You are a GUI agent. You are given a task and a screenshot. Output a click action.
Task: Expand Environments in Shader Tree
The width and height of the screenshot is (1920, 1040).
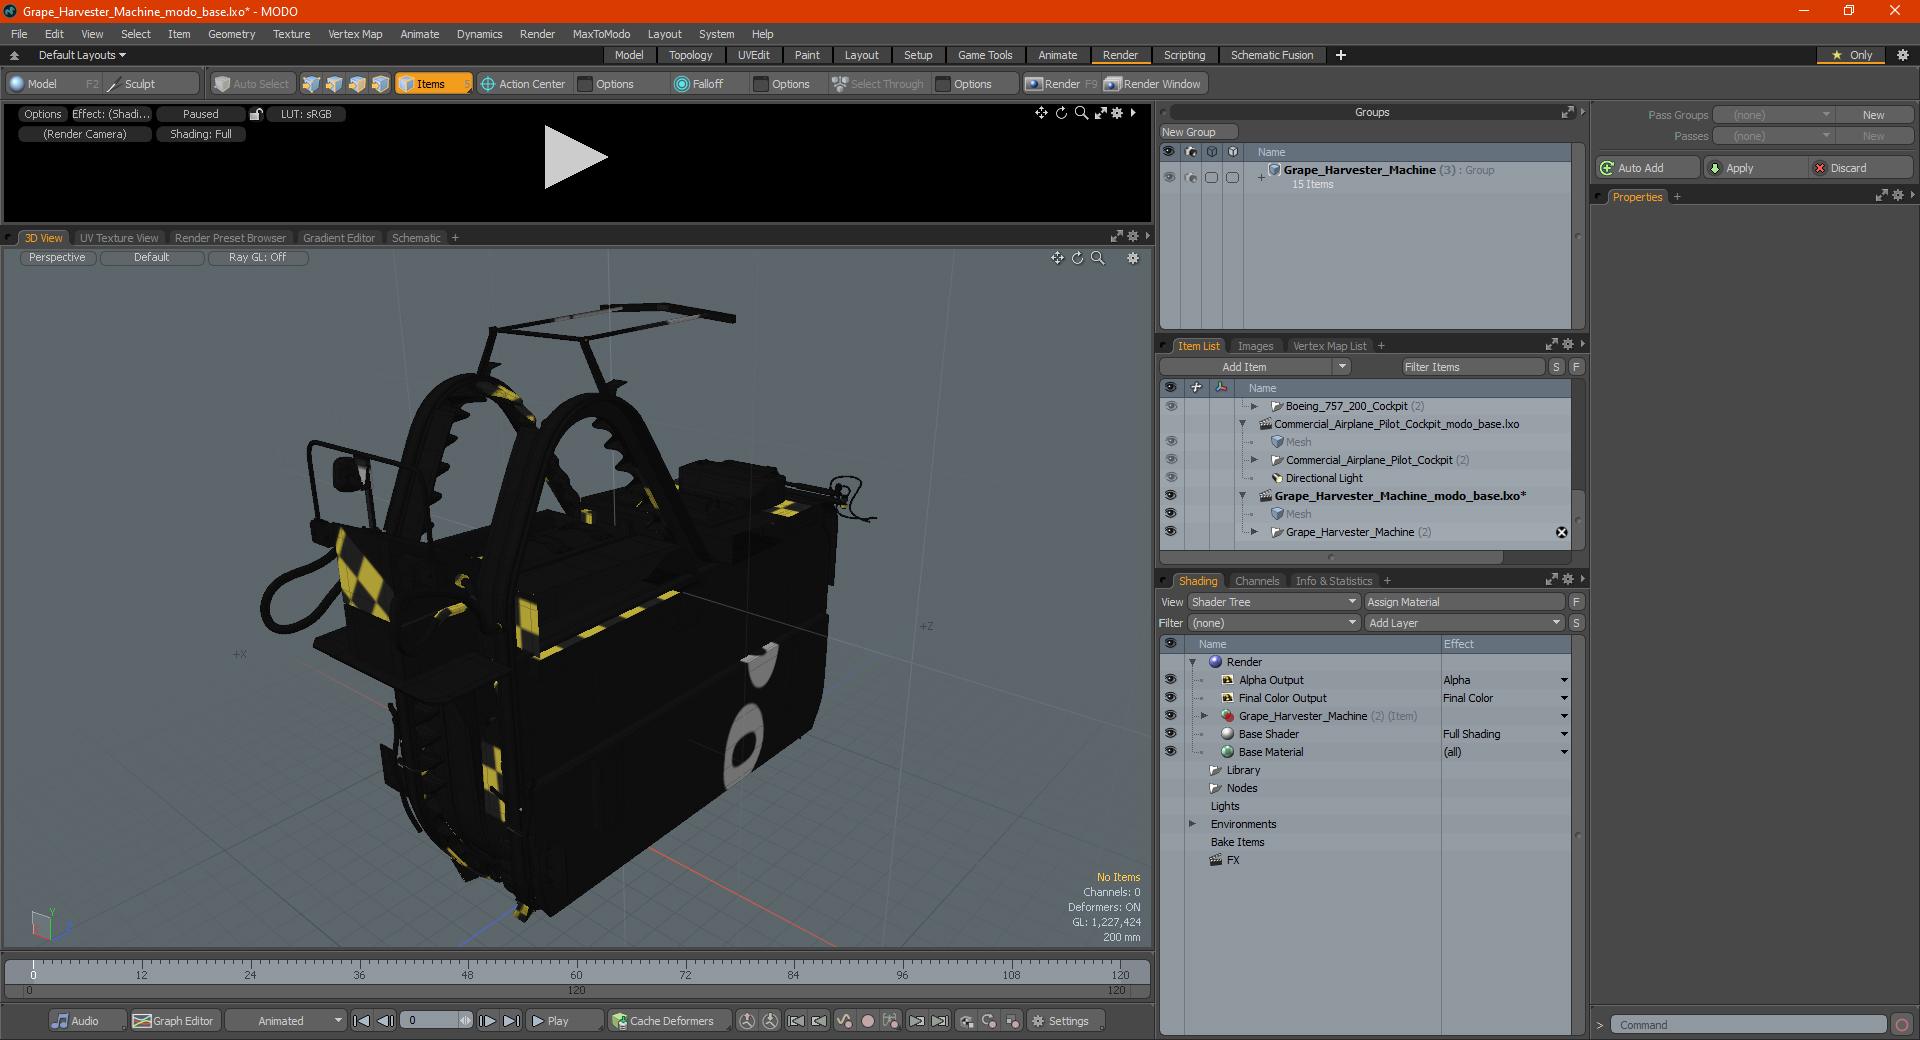click(1192, 824)
